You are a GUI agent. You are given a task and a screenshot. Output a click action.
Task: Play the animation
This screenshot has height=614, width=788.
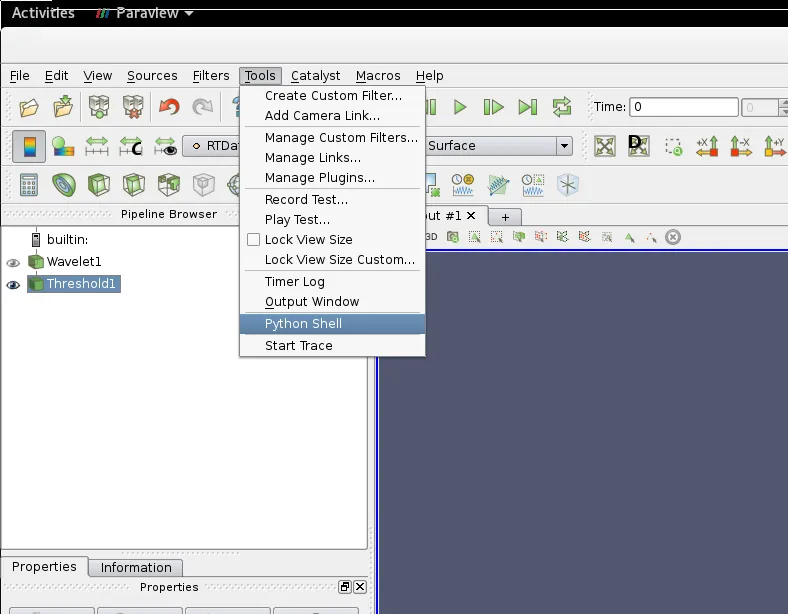point(460,107)
